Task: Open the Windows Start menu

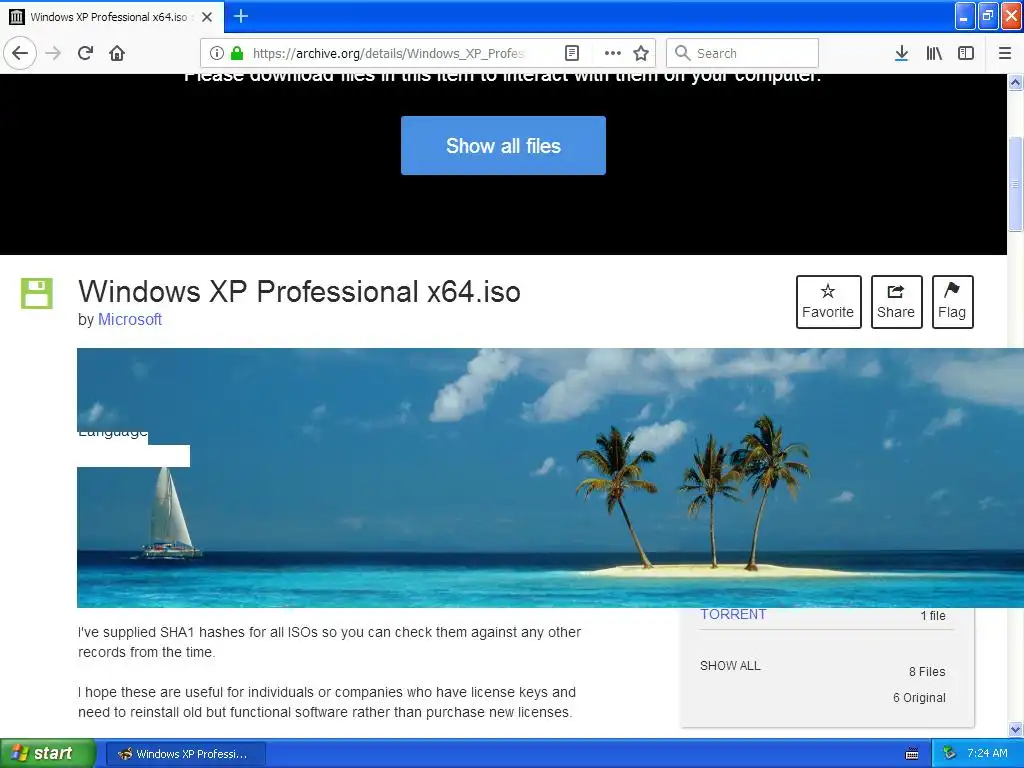Action: point(47,753)
